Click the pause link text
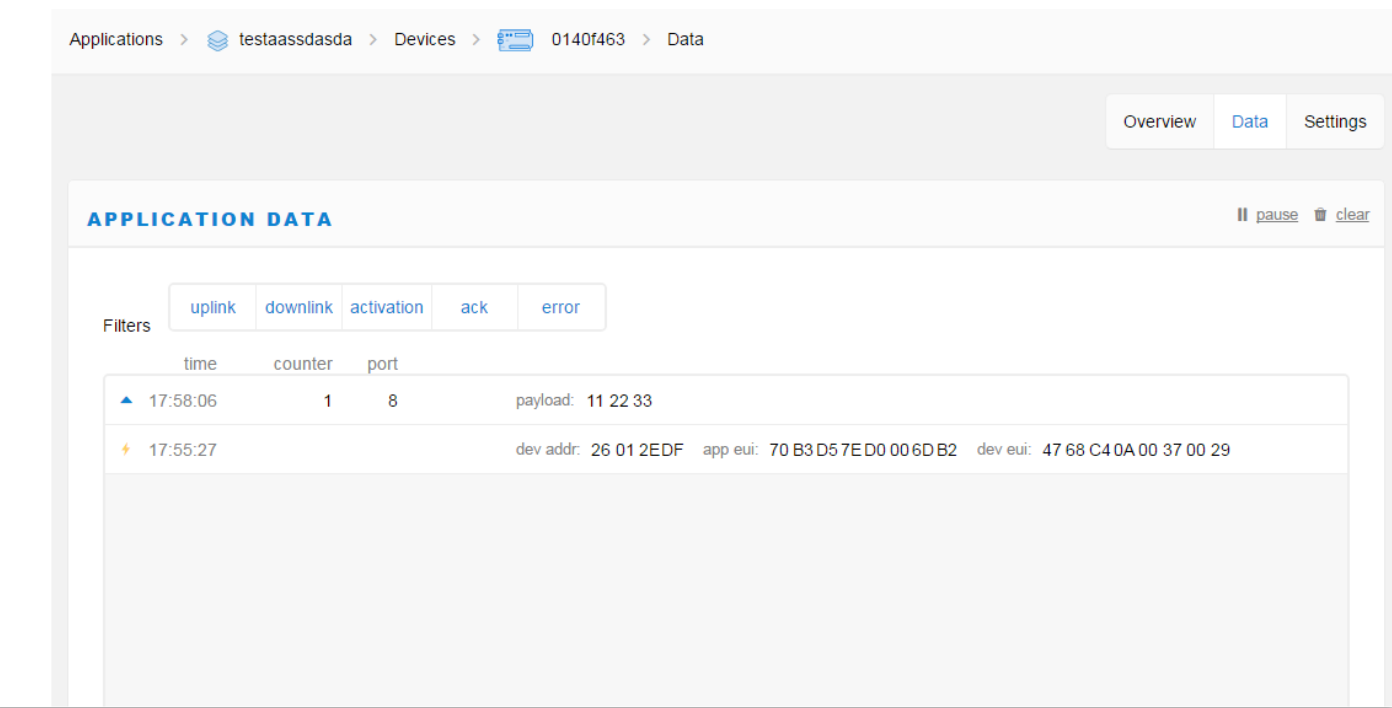Viewport: 1392px width, 708px height. tap(1277, 214)
